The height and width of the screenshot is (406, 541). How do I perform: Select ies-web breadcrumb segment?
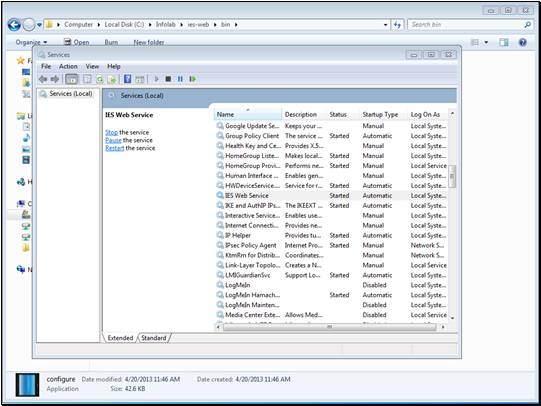[x=198, y=24]
